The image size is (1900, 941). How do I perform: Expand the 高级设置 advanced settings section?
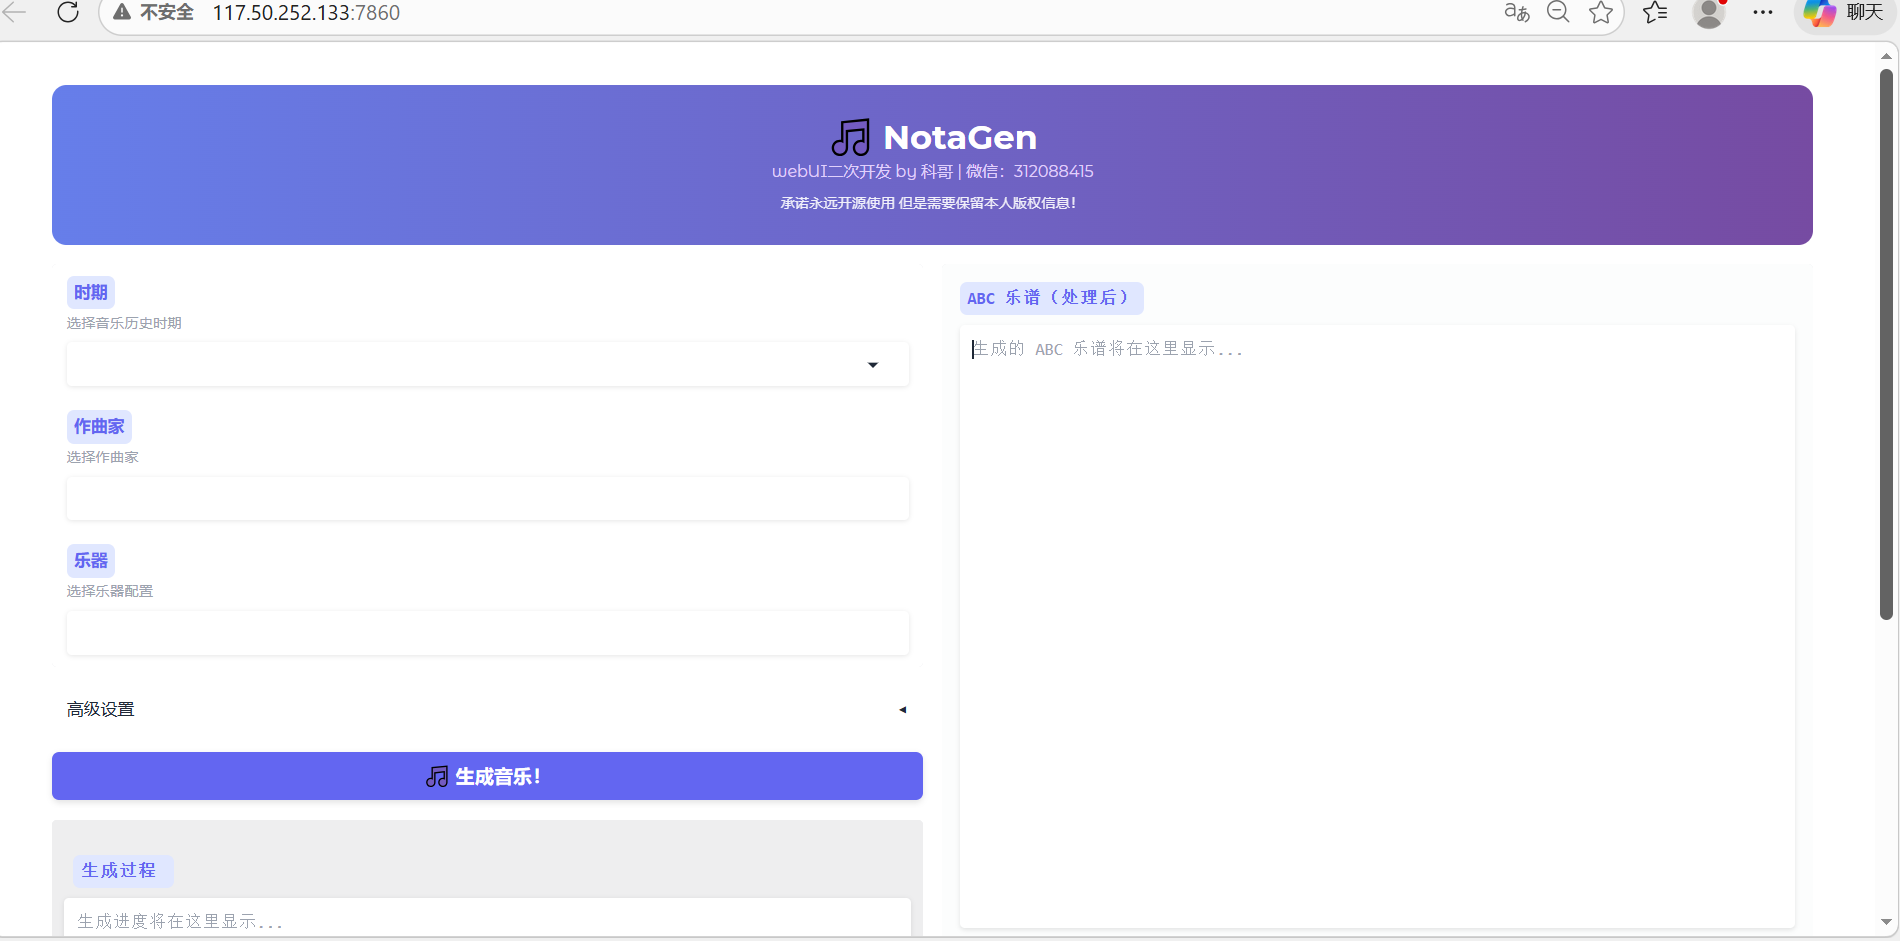487,709
